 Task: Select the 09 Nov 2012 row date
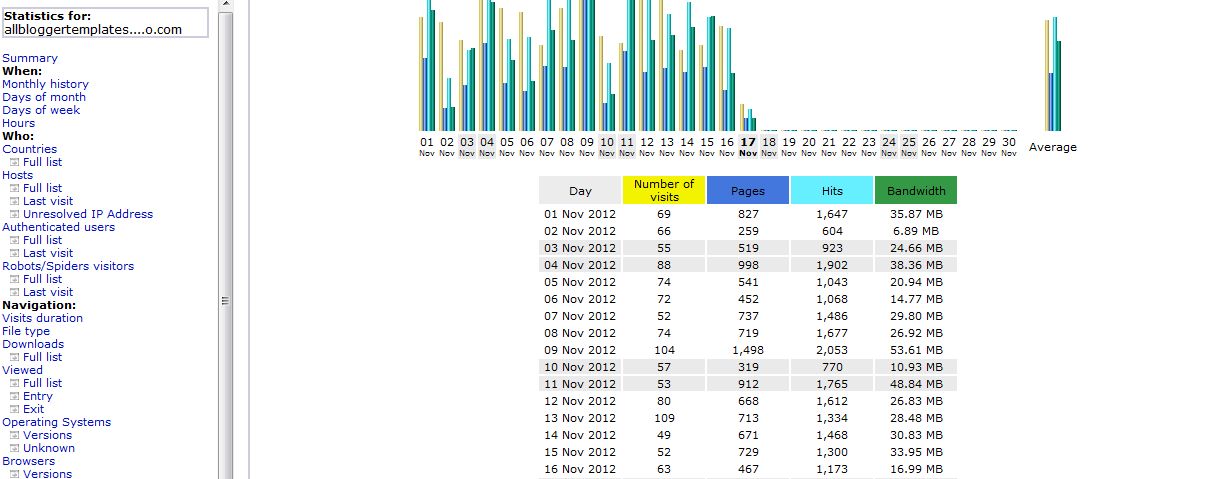[580, 350]
